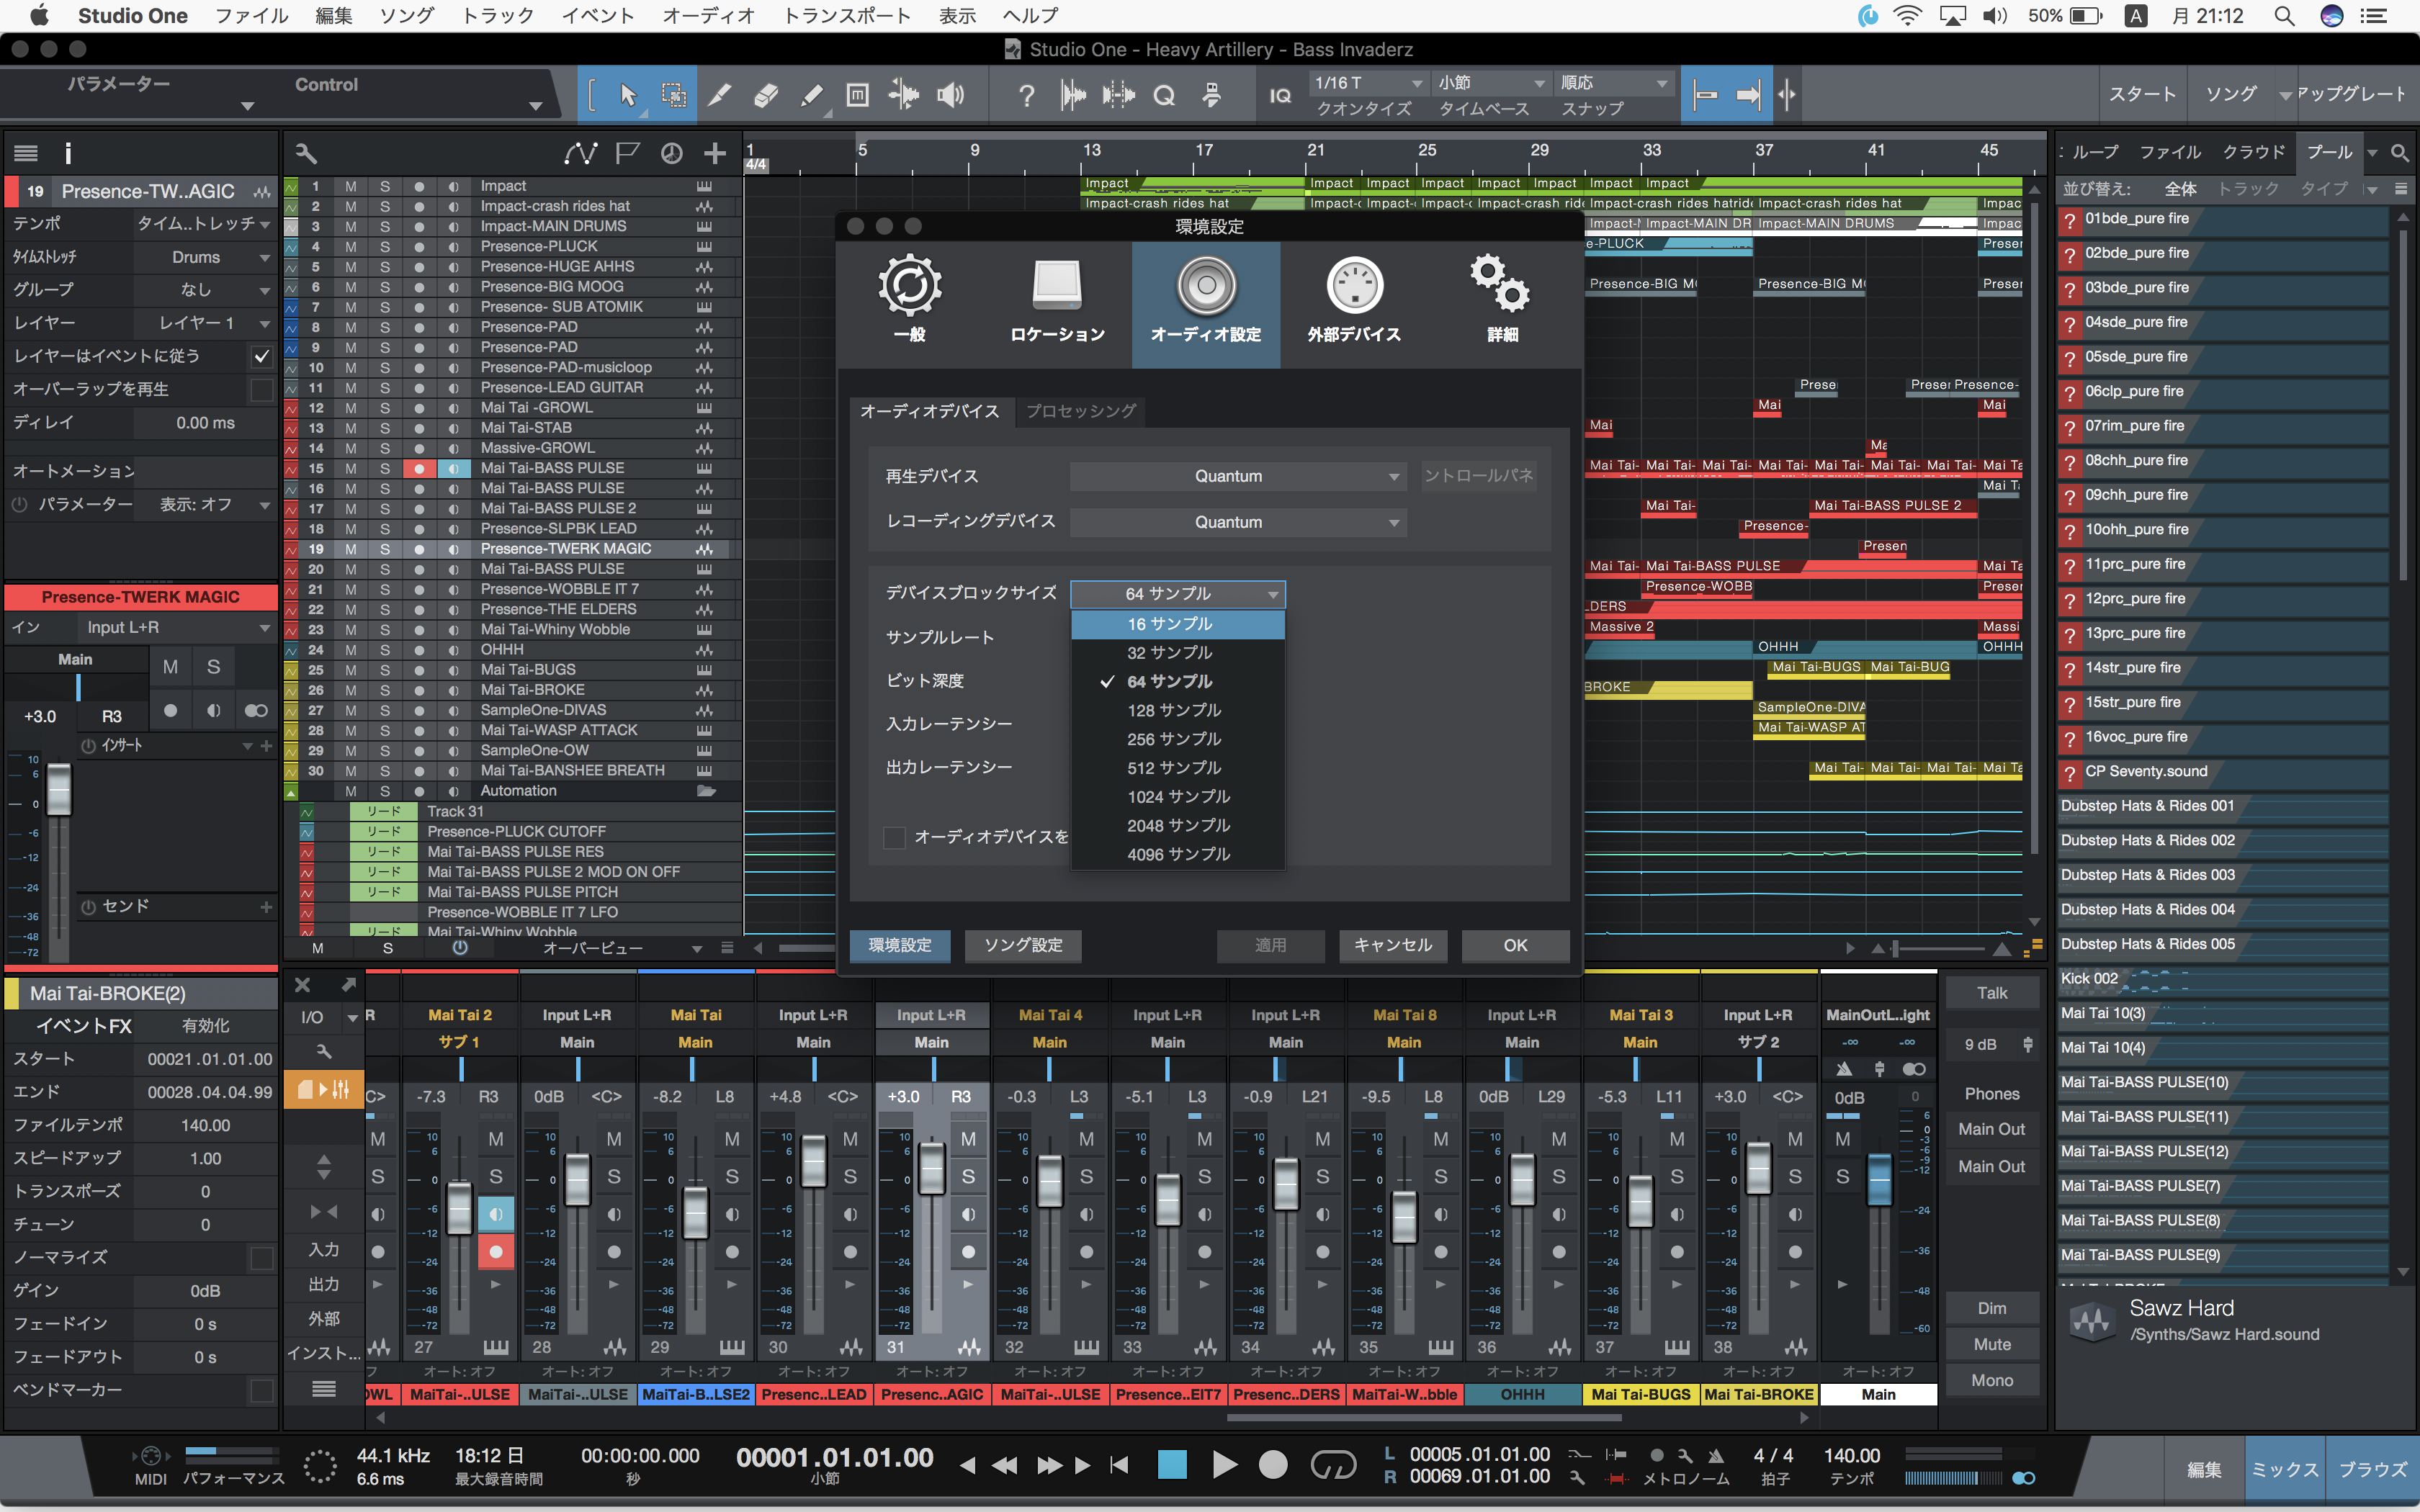Click the OK button in preferences
The height and width of the screenshot is (1512, 2420).
(1515, 945)
